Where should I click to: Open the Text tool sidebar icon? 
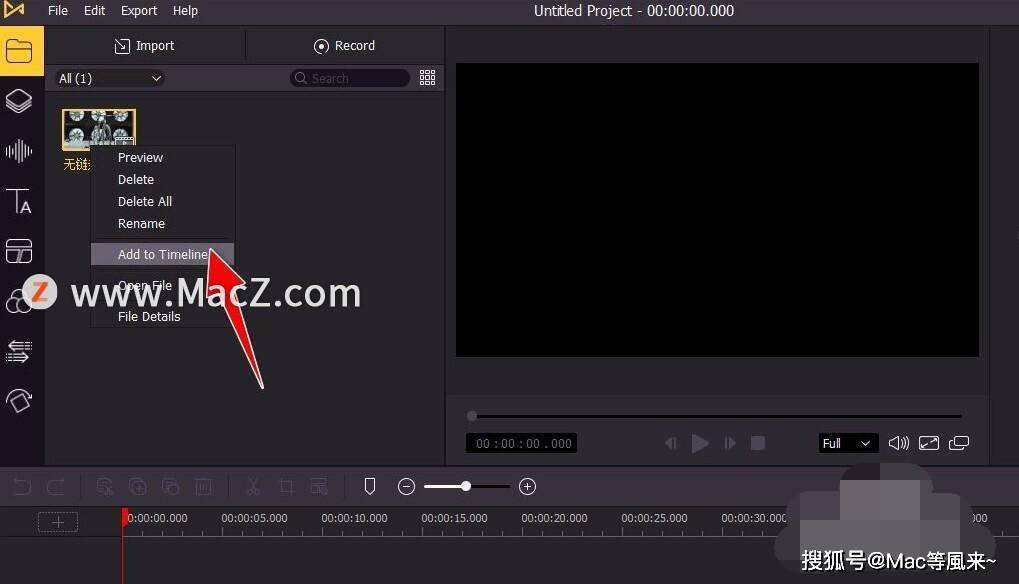coord(19,201)
